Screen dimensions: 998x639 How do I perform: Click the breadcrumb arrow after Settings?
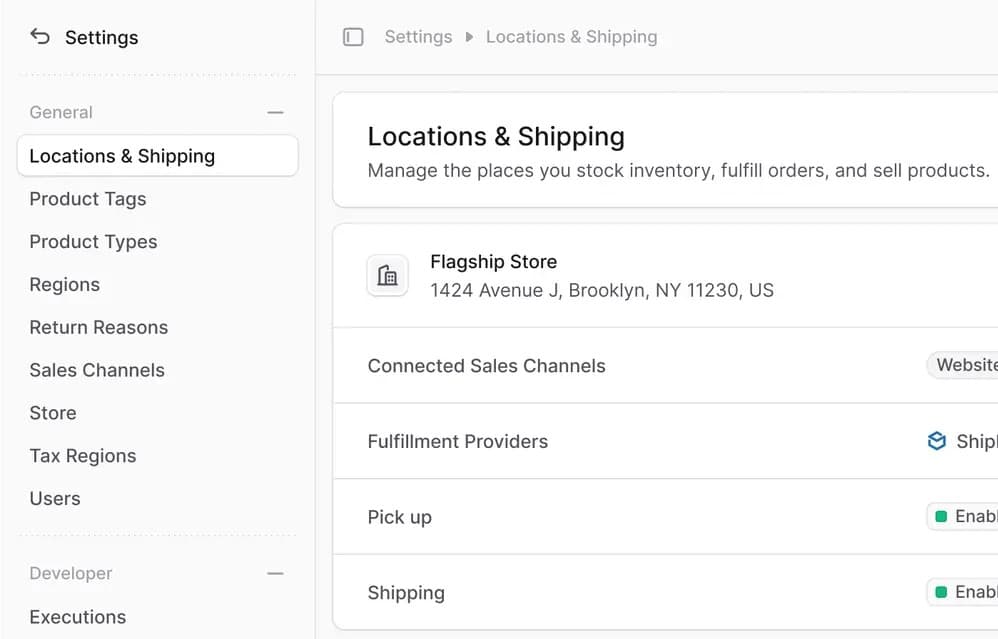click(466, 36)
